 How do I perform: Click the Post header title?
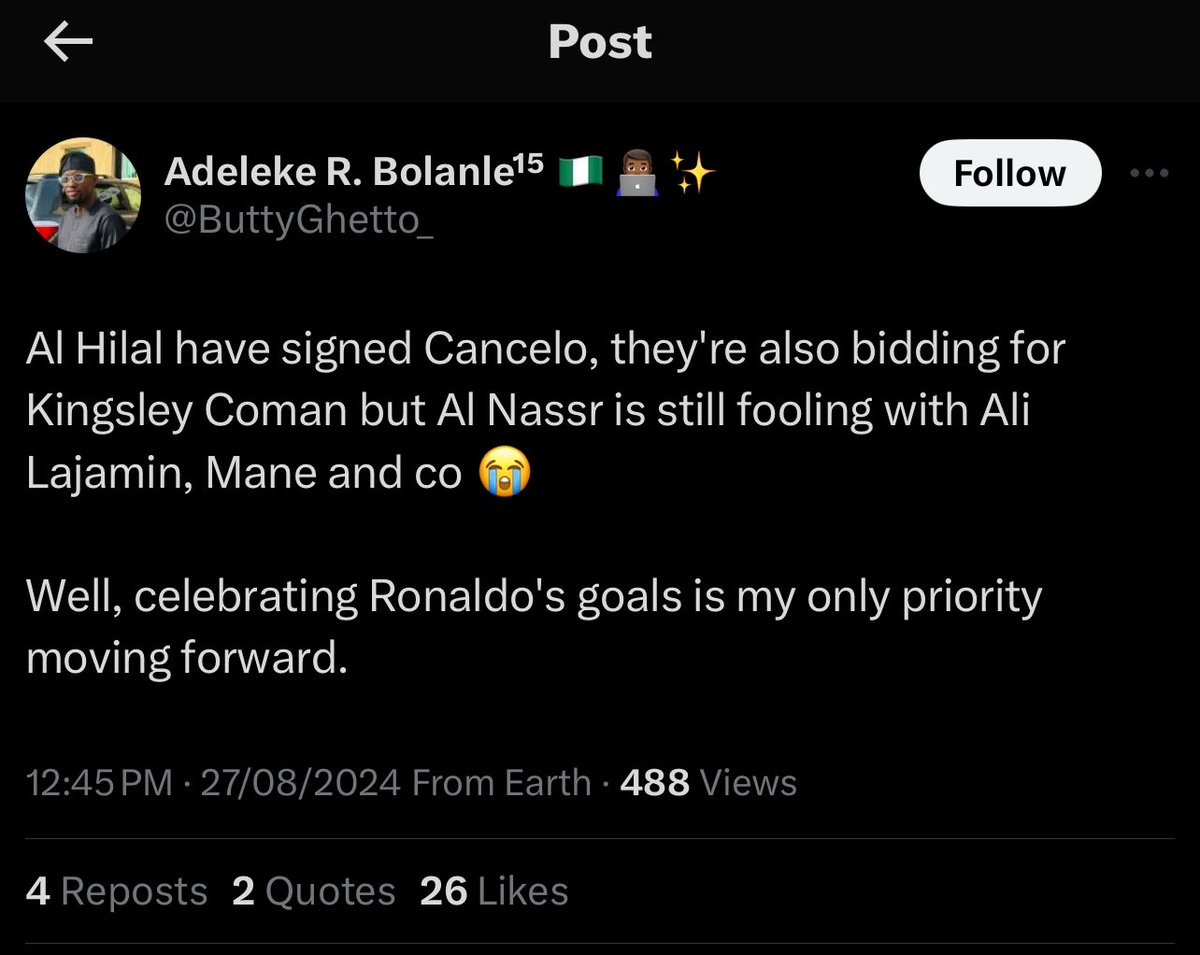600,42
